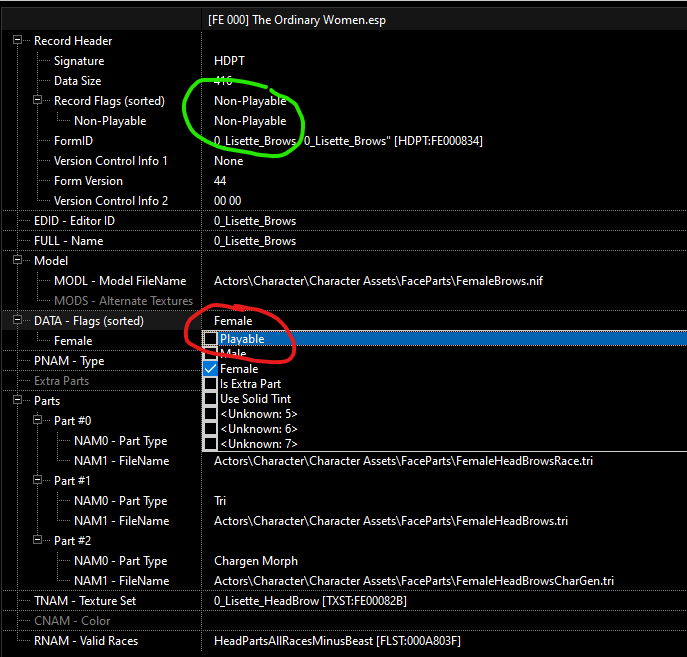687x657 pixels.
Task: Collapse the DATA - Flags (sorted) node
Action: 18,320
